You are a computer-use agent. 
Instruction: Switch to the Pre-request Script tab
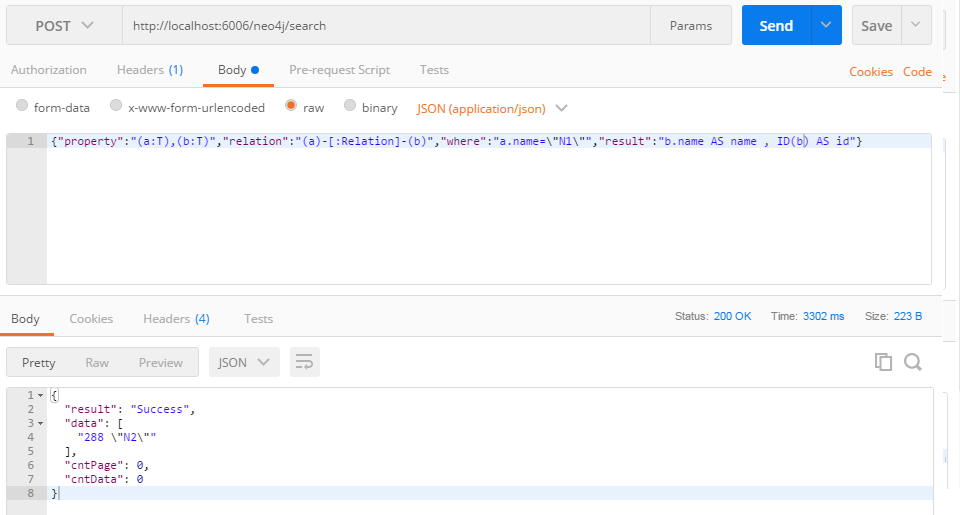339,70
